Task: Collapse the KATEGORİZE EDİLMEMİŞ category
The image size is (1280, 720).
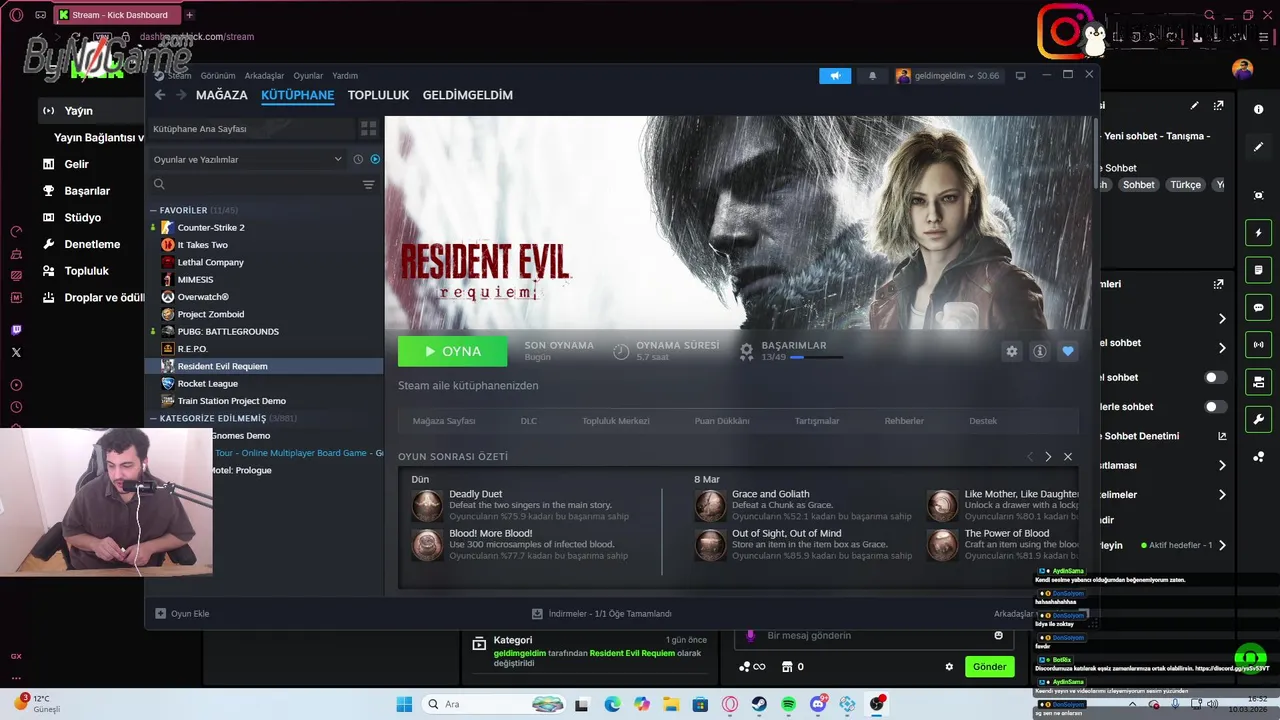Action: [153, 418]
